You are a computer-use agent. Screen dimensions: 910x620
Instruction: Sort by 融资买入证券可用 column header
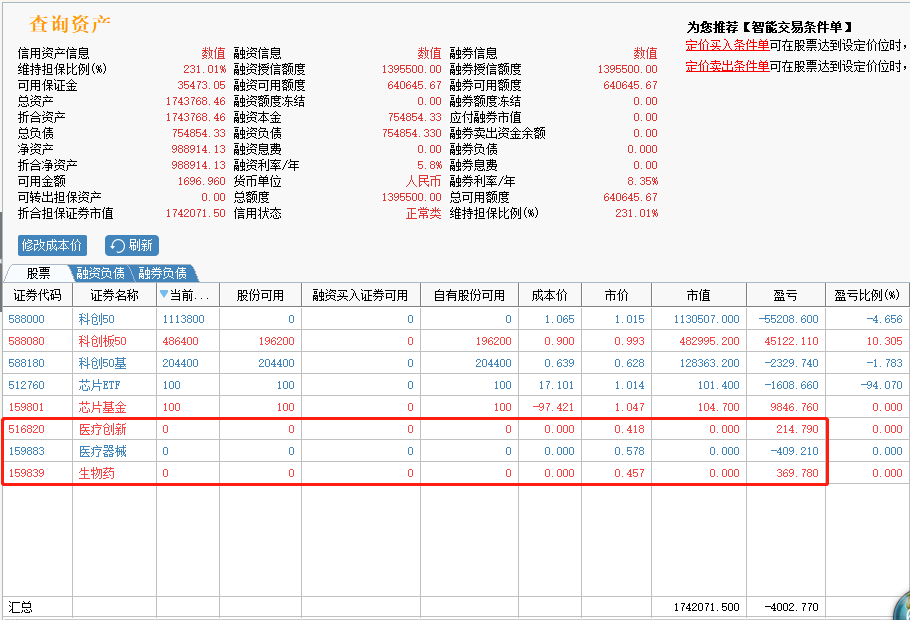(360, 295)
